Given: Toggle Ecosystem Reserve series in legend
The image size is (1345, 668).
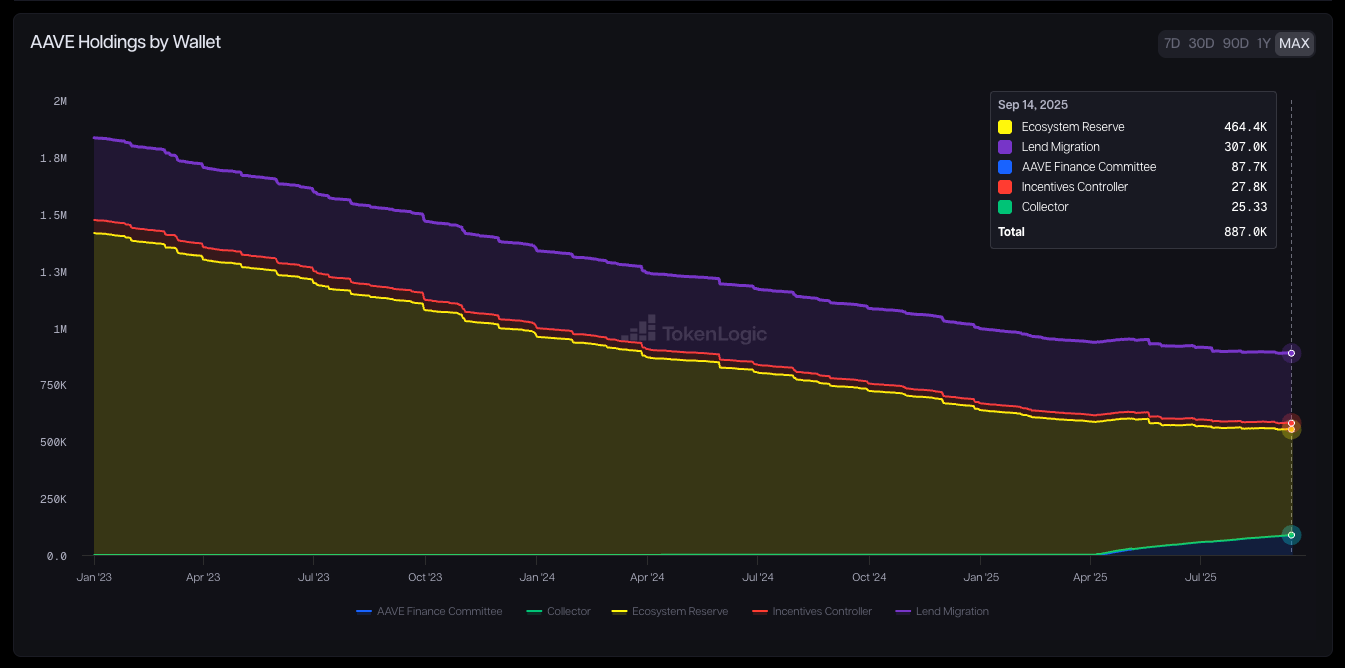Looking at the screenshot, I should tap(669, 611).
